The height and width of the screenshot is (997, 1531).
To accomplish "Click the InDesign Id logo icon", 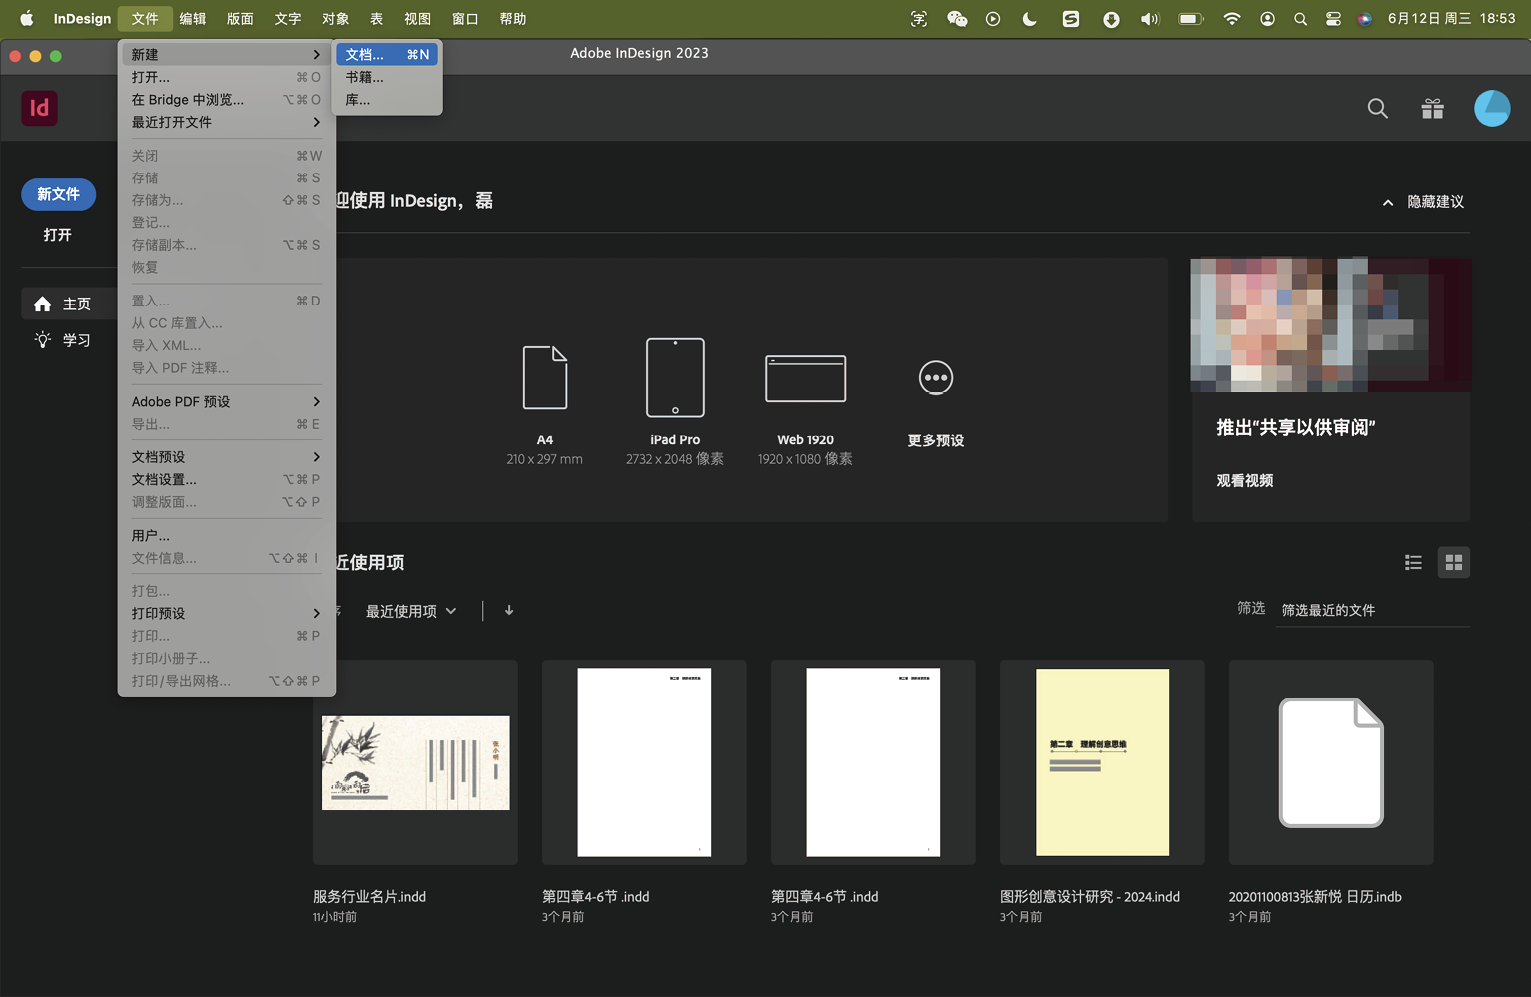I will tap(40, 108).
